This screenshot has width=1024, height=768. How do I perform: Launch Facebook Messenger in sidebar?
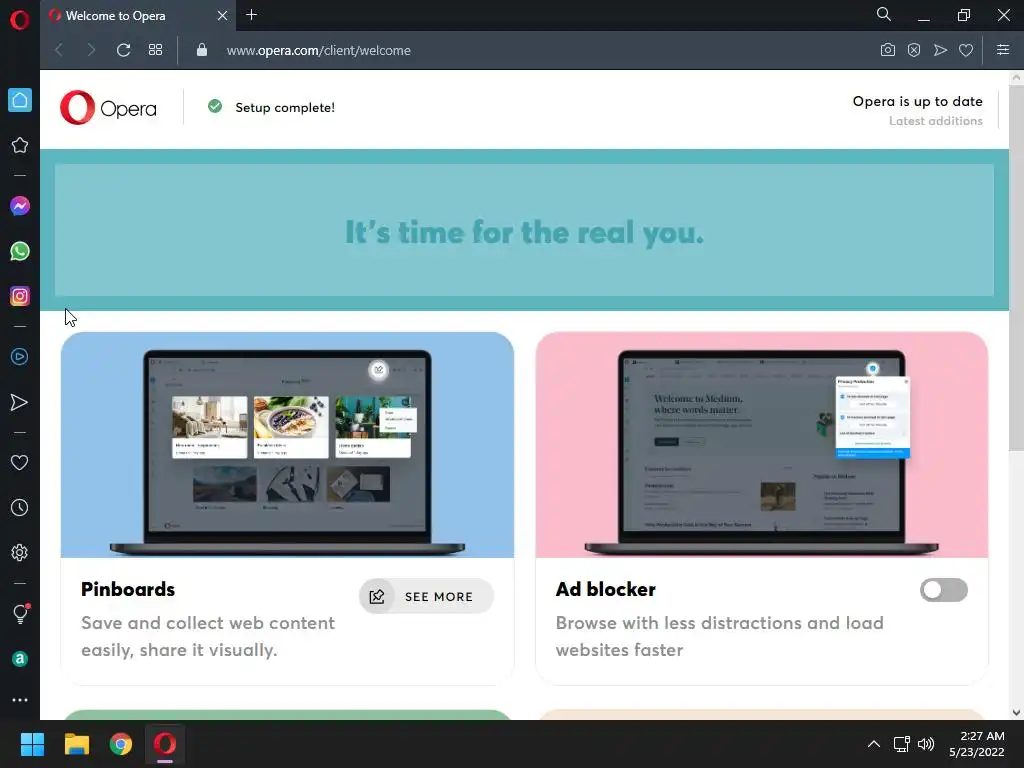20,206
